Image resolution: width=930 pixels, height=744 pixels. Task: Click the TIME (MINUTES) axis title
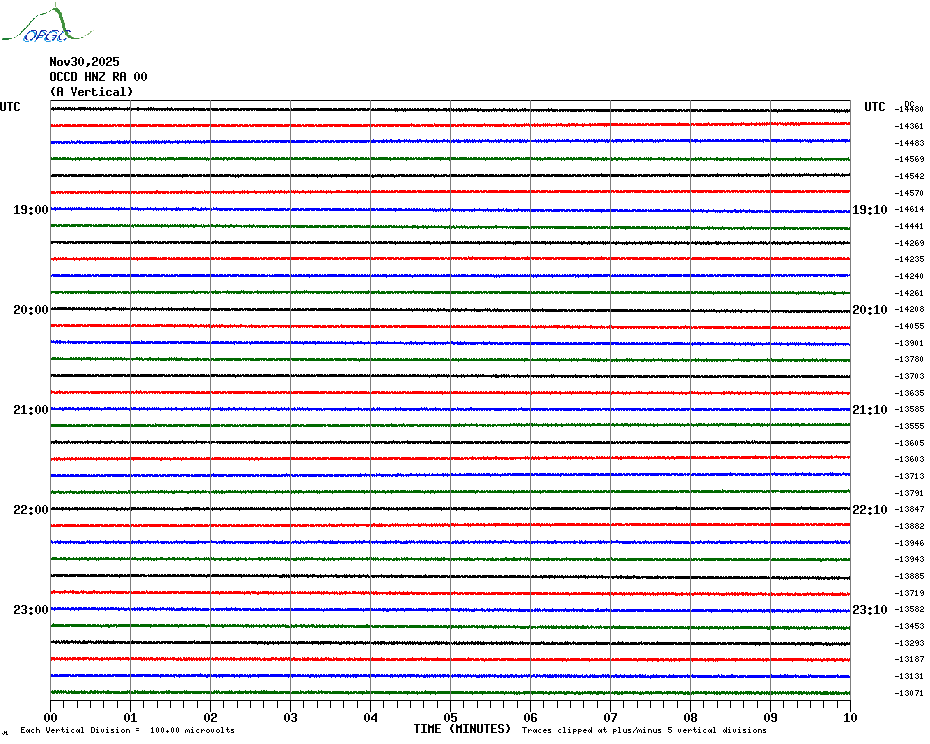point(462,729)
